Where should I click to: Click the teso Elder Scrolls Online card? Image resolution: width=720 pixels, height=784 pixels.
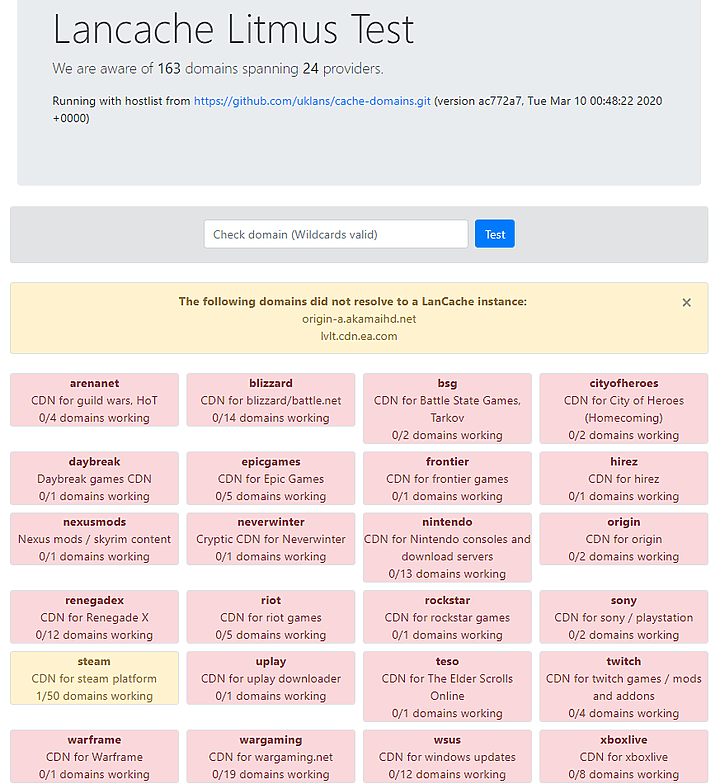click(x=448, y=686)
